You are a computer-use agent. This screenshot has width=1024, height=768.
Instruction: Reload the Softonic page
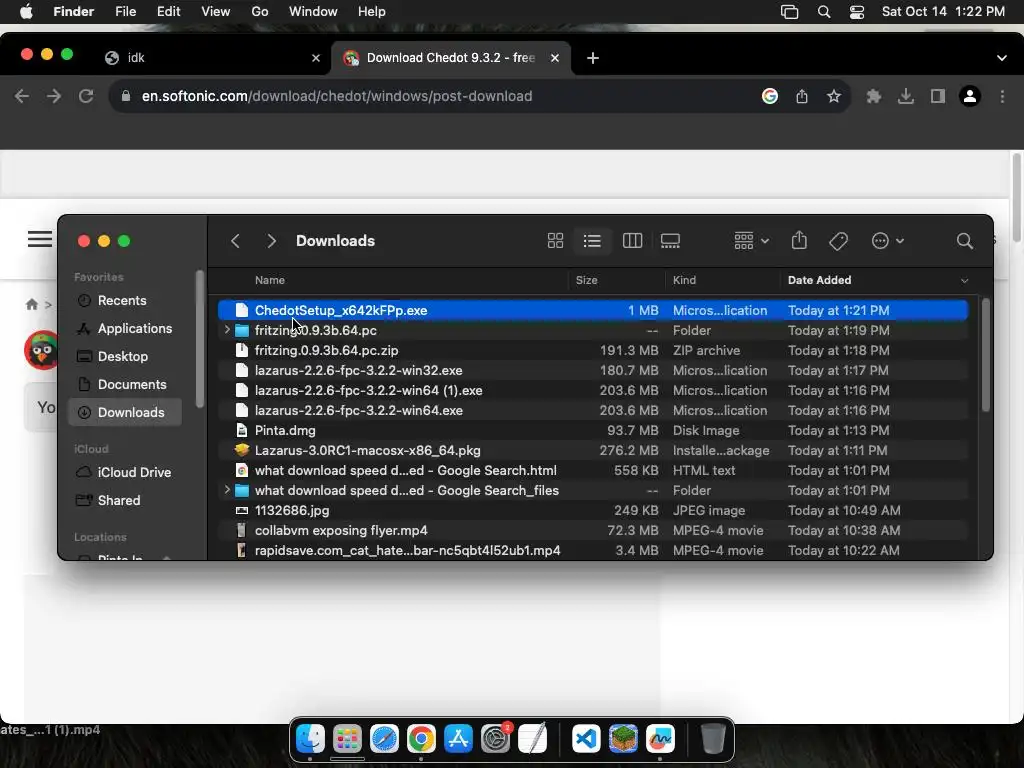tap(86, 96)
